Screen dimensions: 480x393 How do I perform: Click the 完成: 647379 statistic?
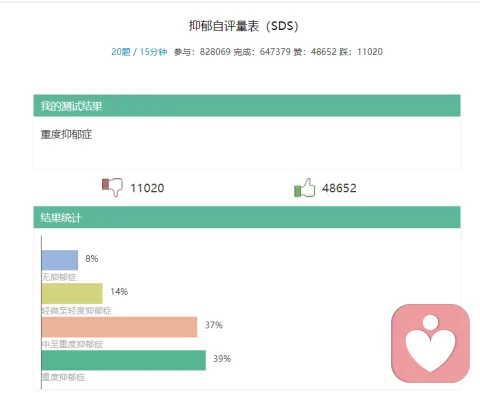point(262,52)
